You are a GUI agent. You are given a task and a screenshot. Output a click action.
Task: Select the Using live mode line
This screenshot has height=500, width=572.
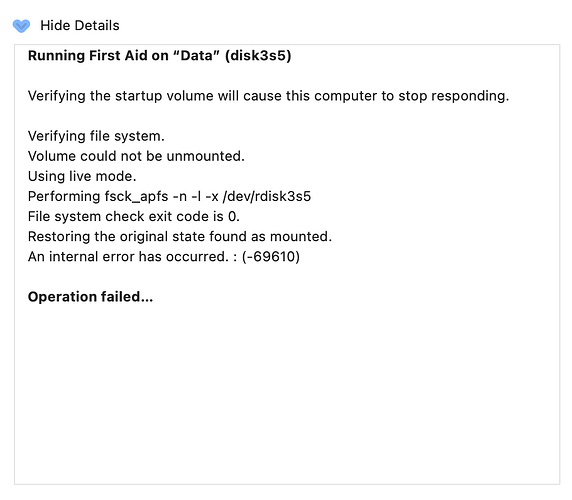82,176
